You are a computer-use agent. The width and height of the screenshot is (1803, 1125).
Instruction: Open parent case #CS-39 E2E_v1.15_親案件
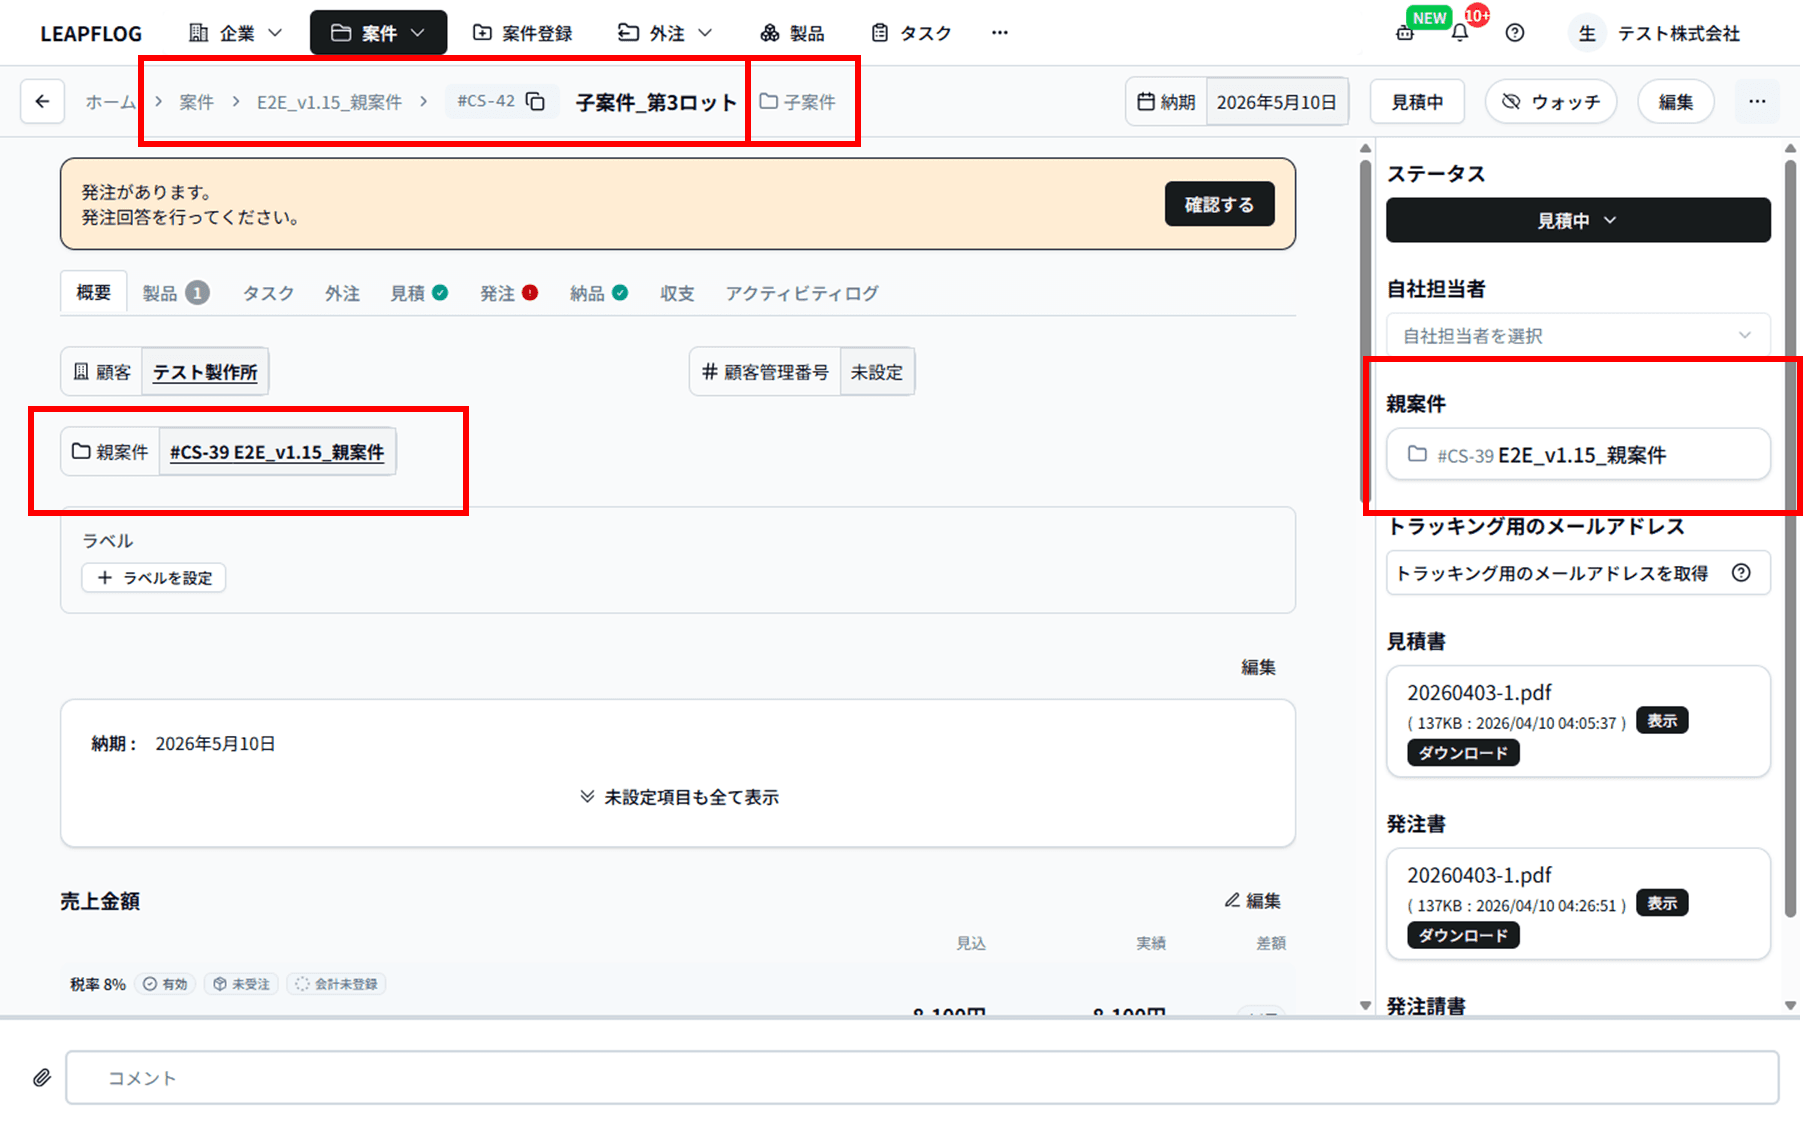(x=277, y=452)
